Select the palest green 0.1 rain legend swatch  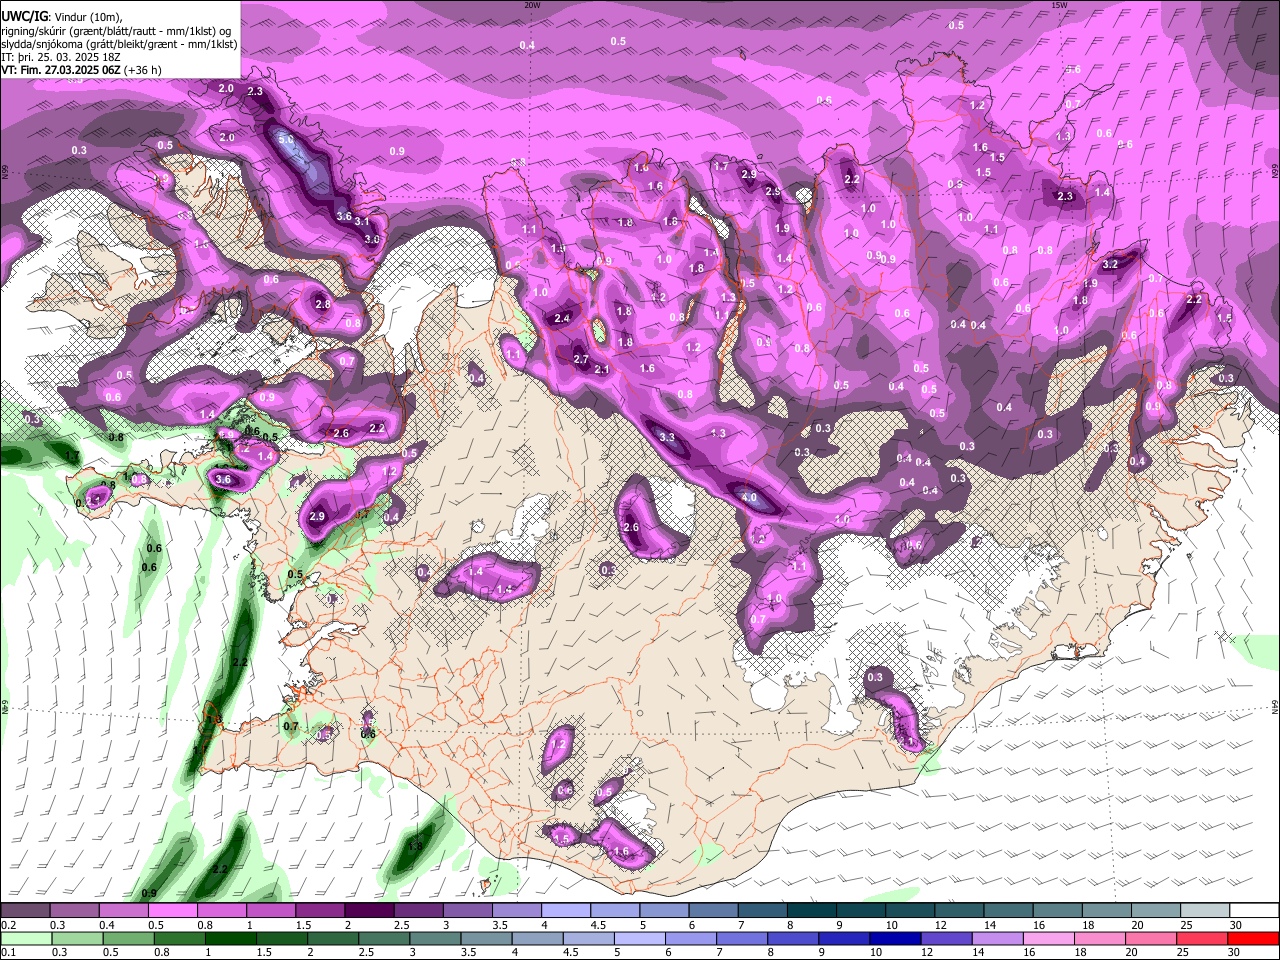coord(27,938)
